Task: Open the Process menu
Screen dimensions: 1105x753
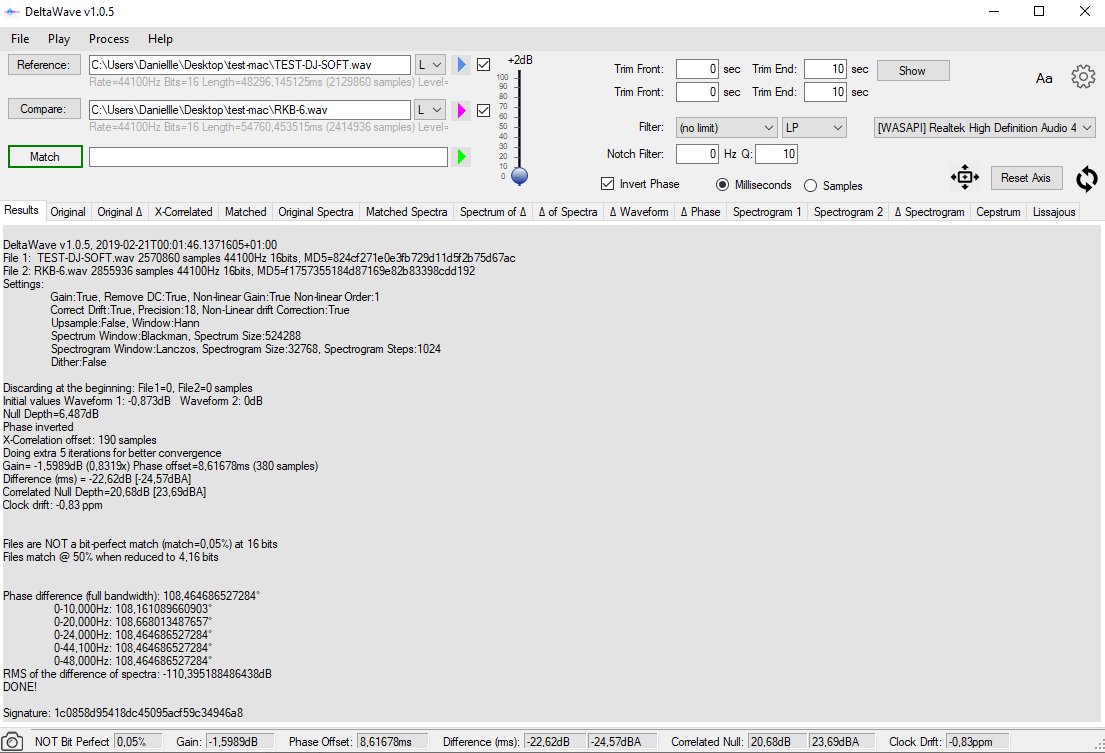Action: coord(109,39)
